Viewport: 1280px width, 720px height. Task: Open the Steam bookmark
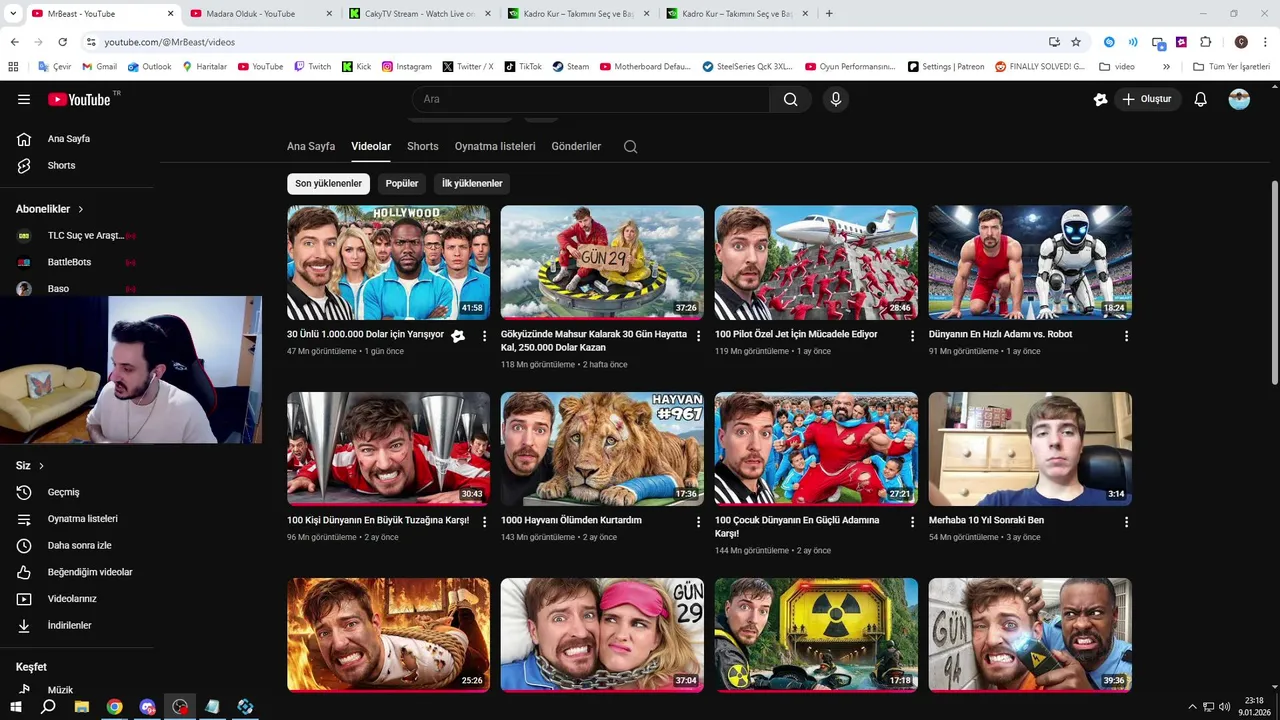570,67
